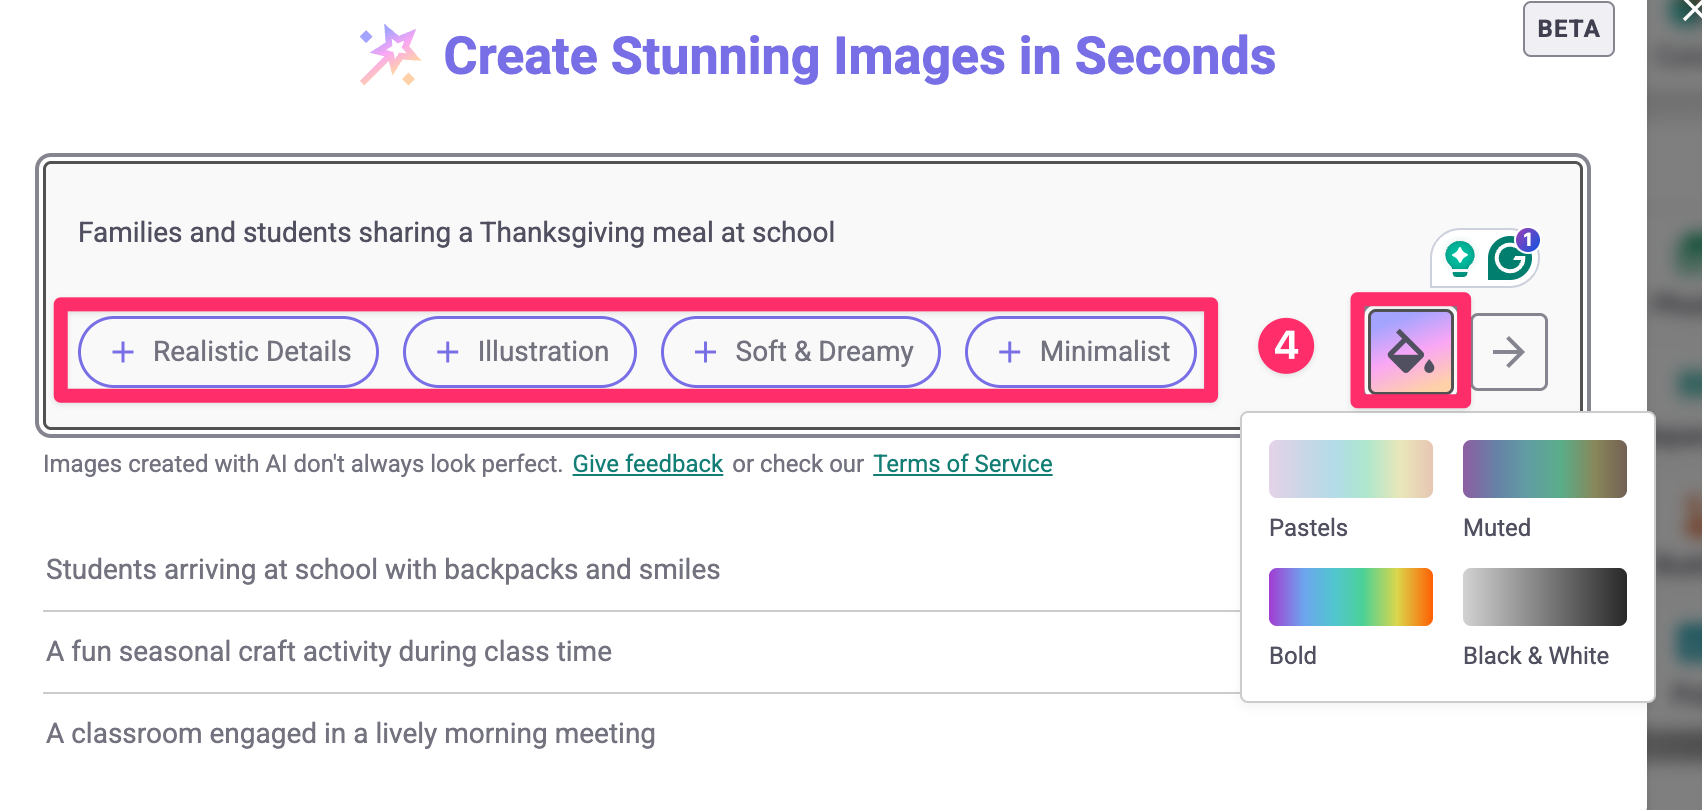Select the seasonal craft activity suggestion
This screenshot has width=1702, height=810.
click(x=329, y=652)
